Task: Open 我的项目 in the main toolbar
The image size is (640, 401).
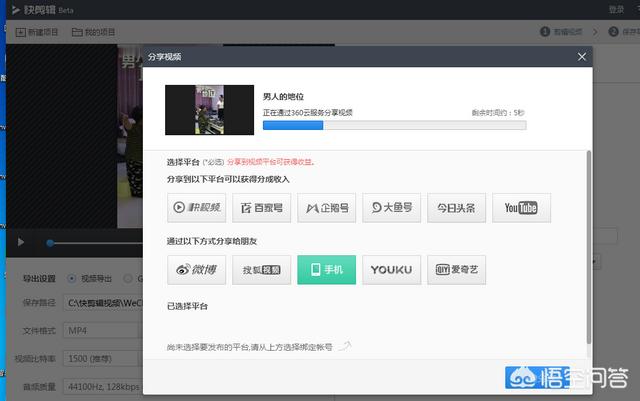Action: (93, 32)
